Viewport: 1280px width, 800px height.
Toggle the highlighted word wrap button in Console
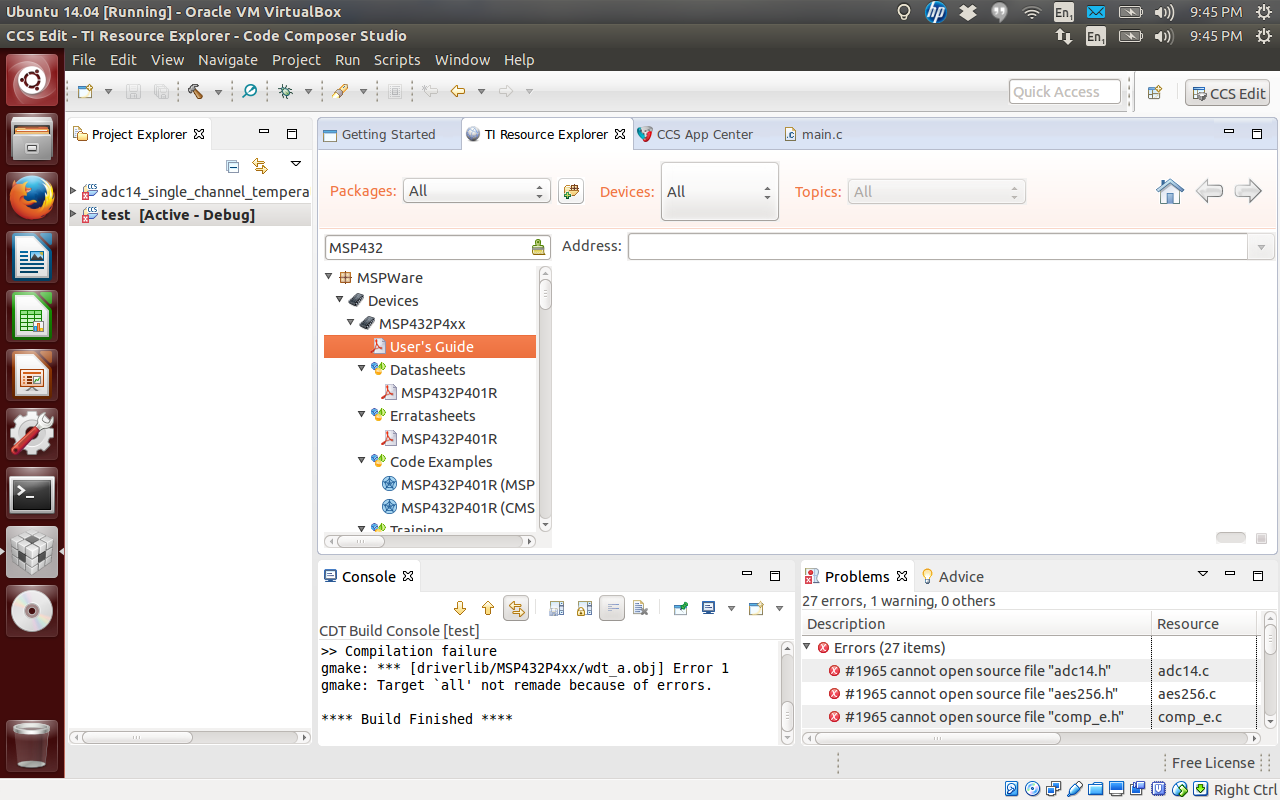click(x=612, y=608)
